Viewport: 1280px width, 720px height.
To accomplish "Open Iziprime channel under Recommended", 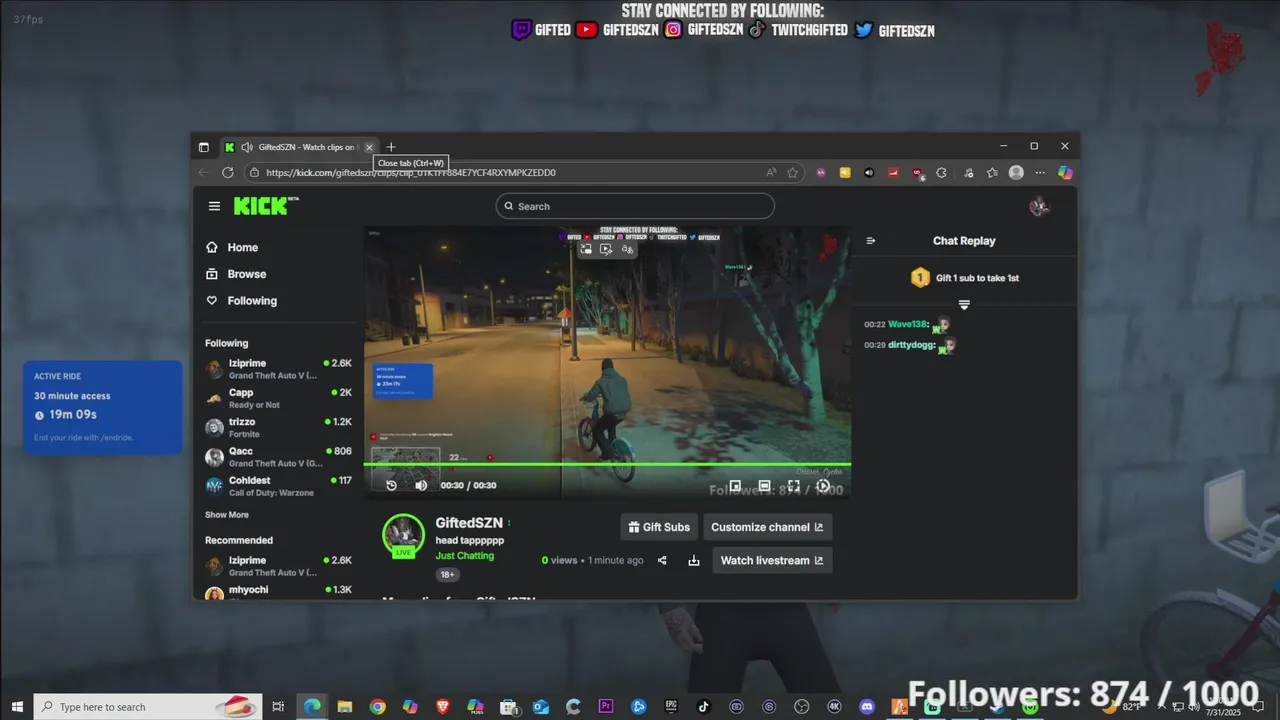I will tap(279, 566).
